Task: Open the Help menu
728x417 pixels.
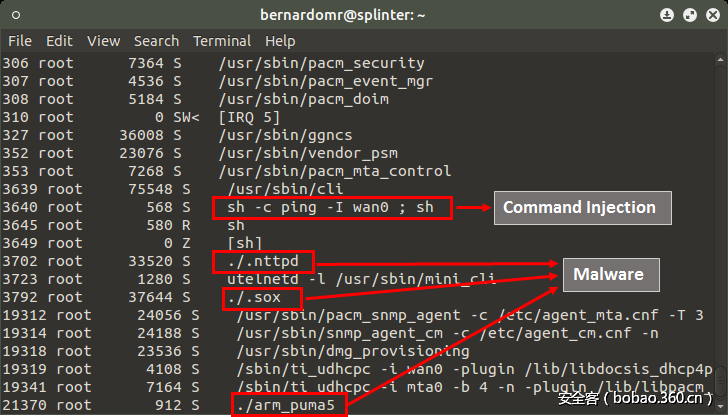Action: (280, 41)
